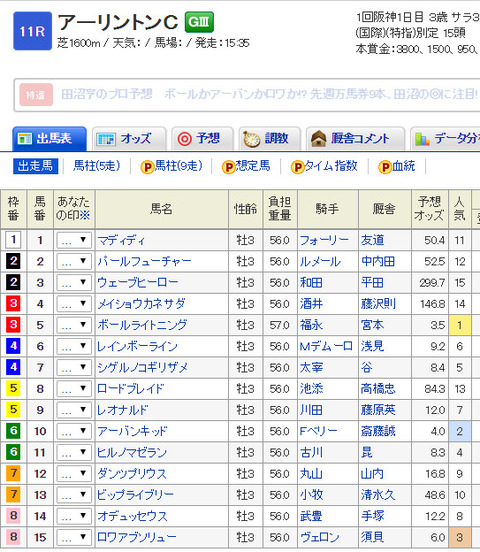Open jockey page for Fベリー

pos(318,431)
